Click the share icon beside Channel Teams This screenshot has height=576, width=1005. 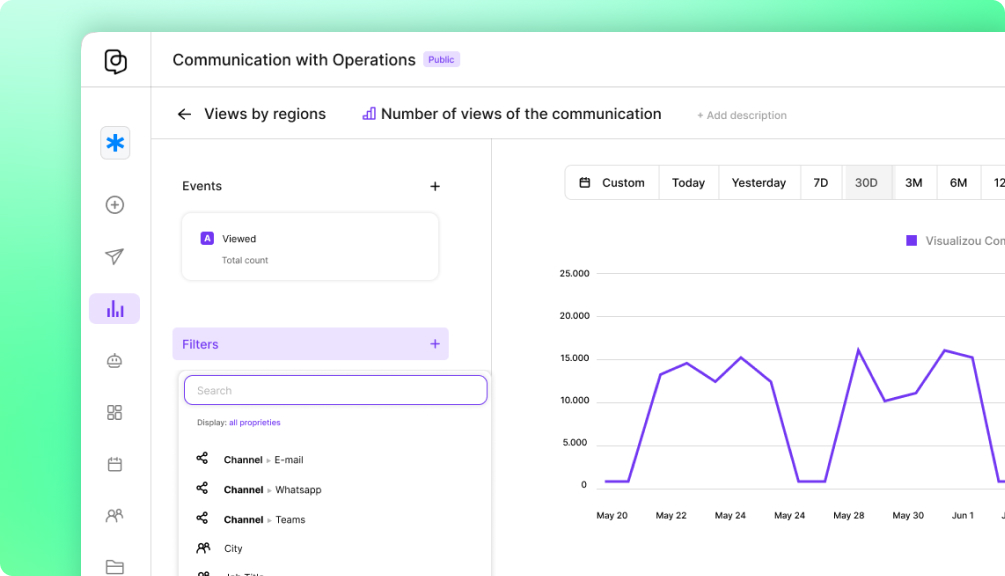click(203, 518)
